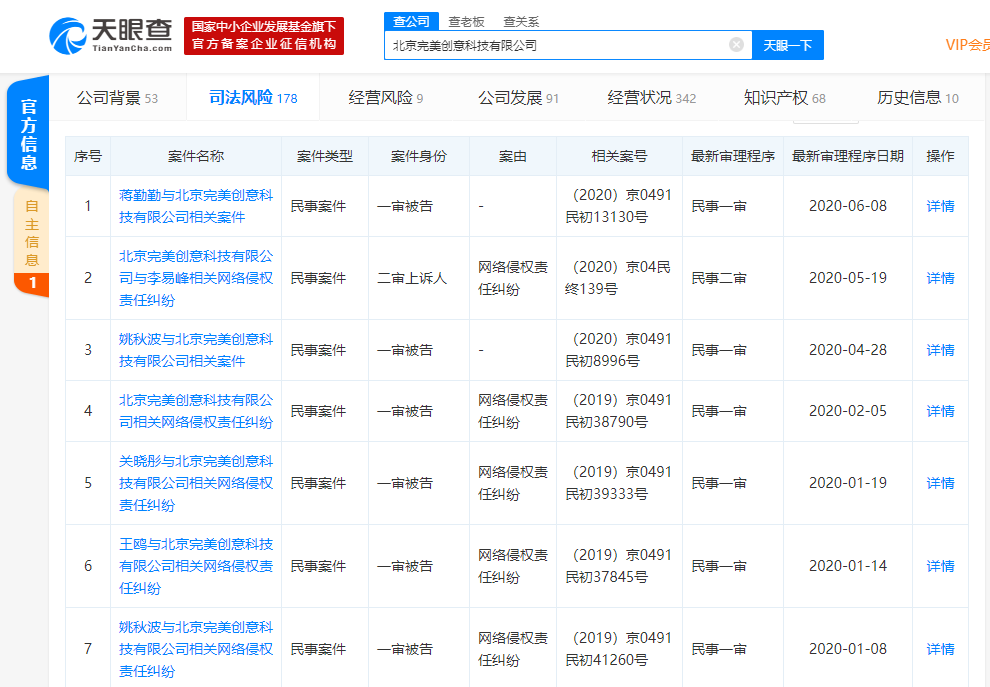Click the VIP会员 link
The image size is (990, 687).
[x=967, y=45]
